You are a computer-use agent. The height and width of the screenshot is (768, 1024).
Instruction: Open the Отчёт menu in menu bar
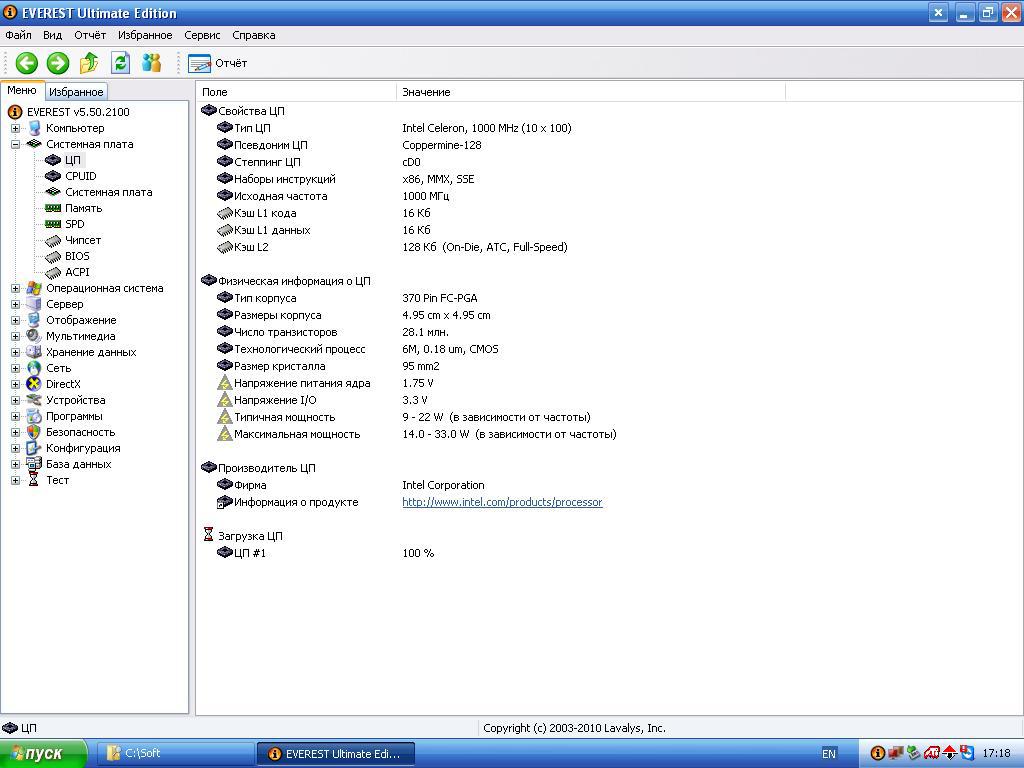coord(90,35)
